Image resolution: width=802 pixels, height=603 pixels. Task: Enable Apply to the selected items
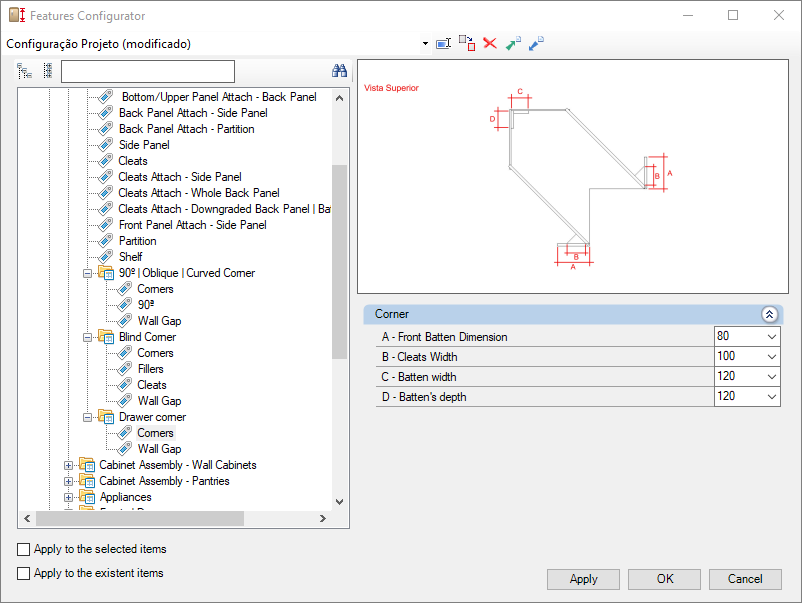pyautogui.click(x=24, y=549)
